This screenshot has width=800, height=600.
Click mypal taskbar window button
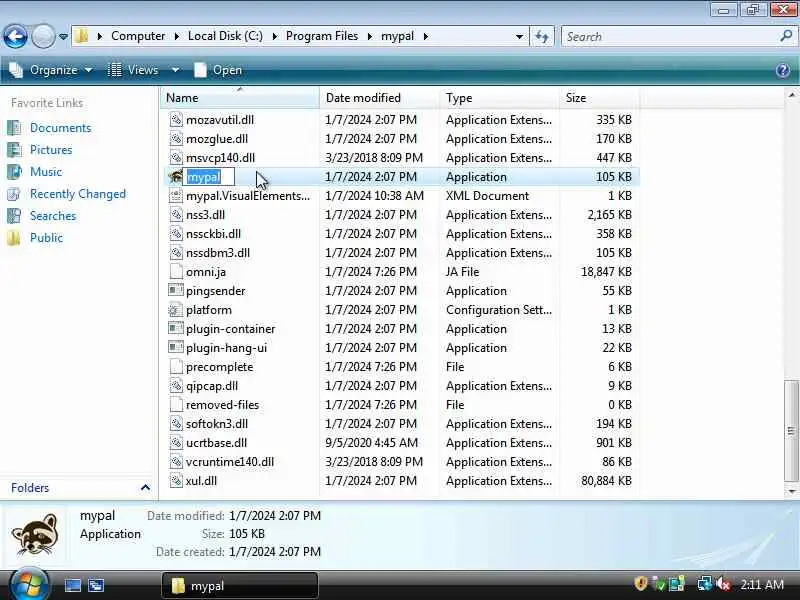pos(240,585)
